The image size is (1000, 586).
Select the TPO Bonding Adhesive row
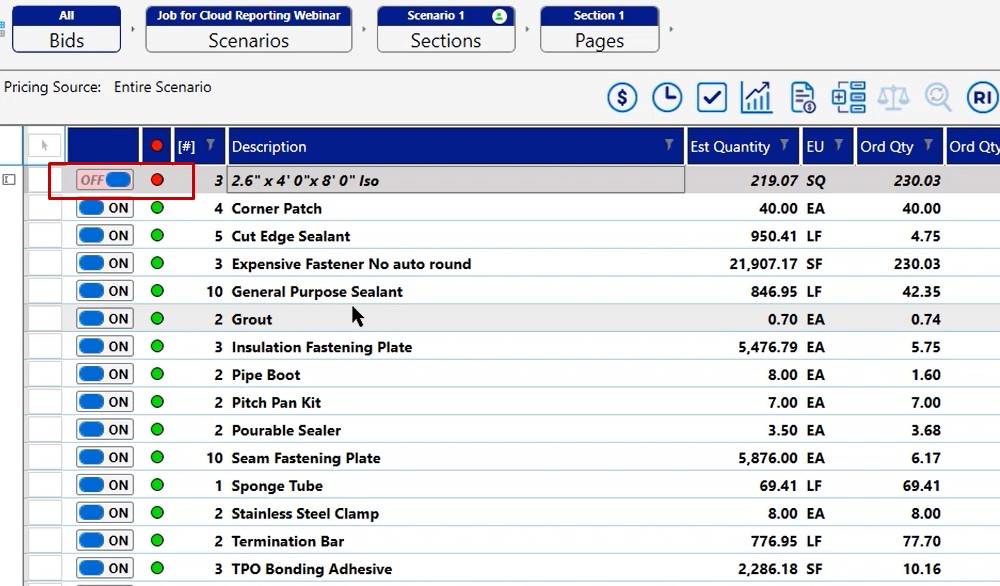point(311,569)
